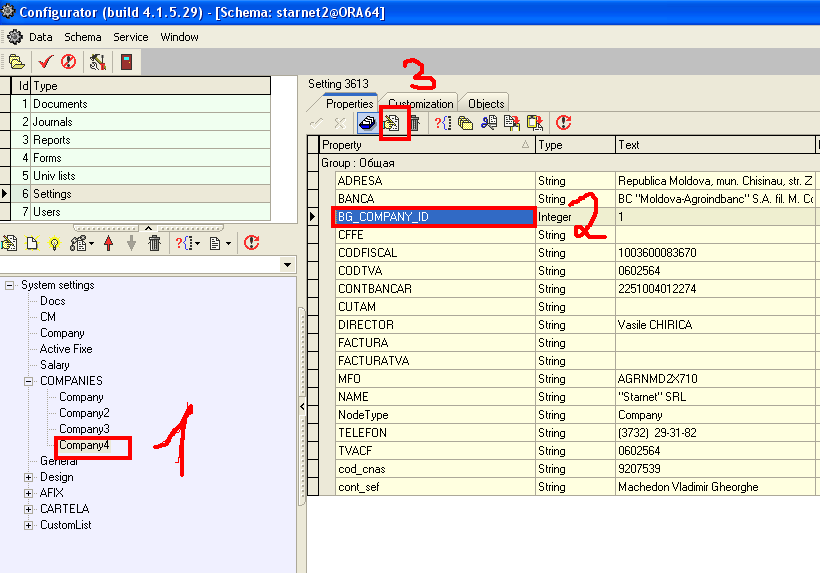Switch to the Customization tab
Screen dimensions: 820x573
coord(421,104)
